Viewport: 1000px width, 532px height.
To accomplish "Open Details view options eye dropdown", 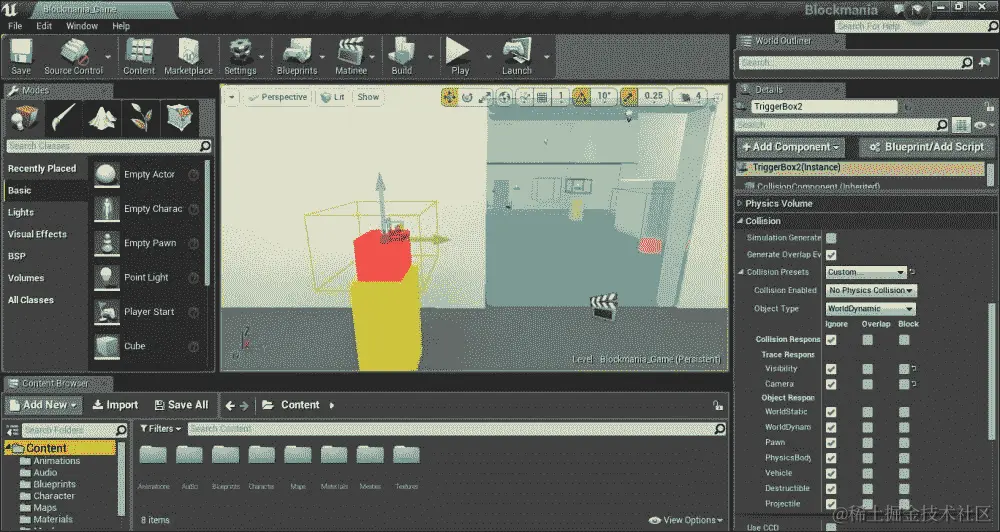I will tap(982, 125).
